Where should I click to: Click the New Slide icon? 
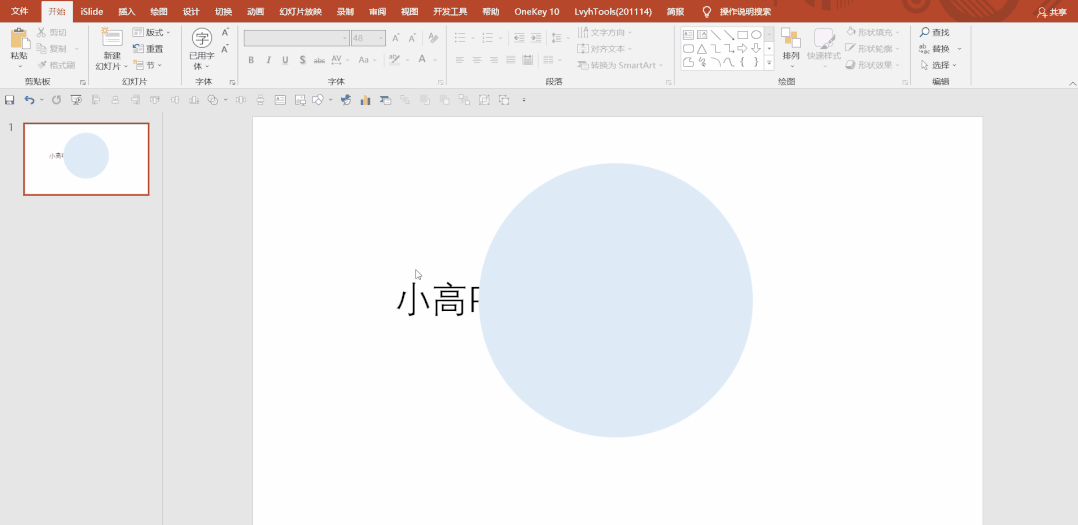[111, 38]
